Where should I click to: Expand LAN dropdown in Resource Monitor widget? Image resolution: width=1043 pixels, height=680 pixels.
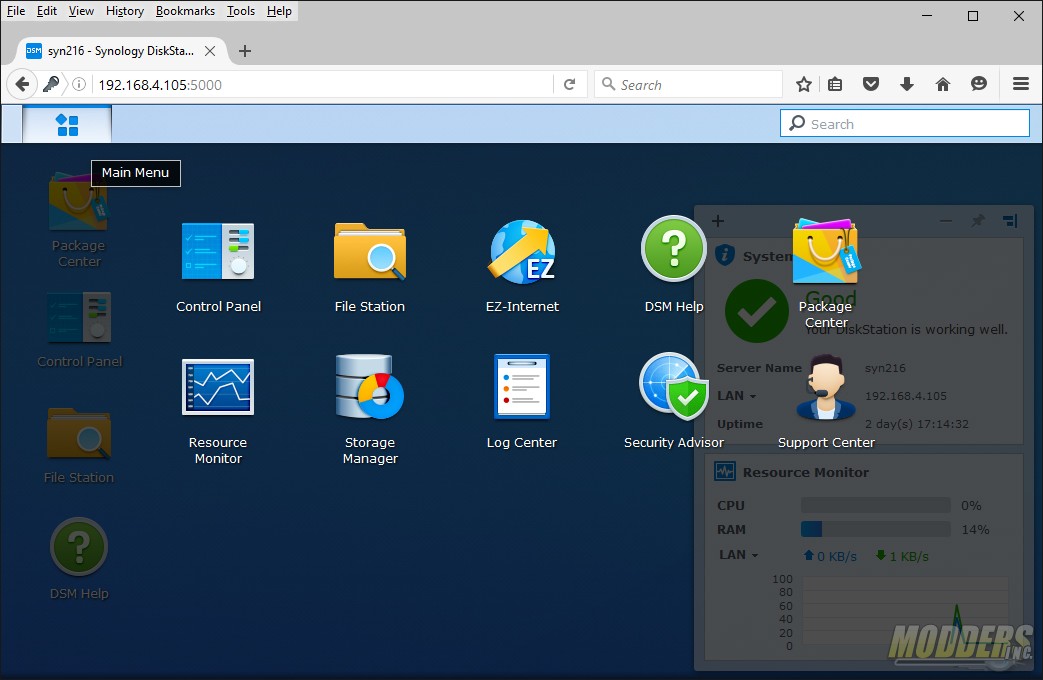click(x=738, y=555)
